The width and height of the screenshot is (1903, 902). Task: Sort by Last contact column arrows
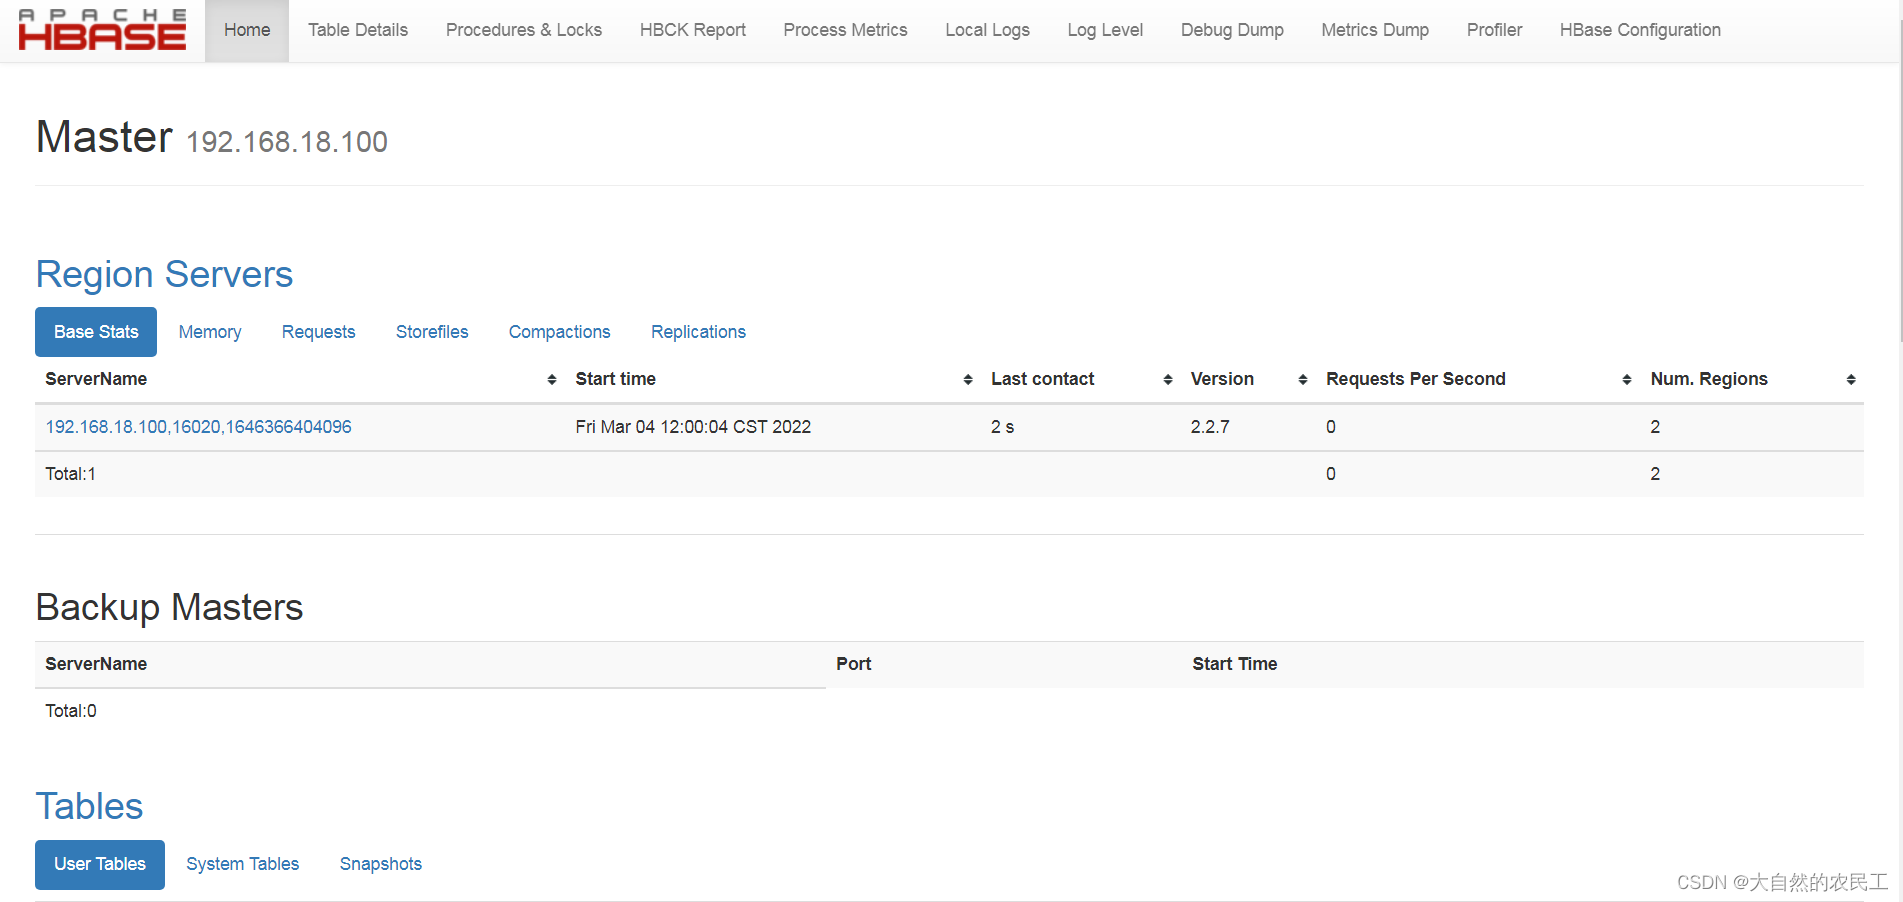(1168, 380)
